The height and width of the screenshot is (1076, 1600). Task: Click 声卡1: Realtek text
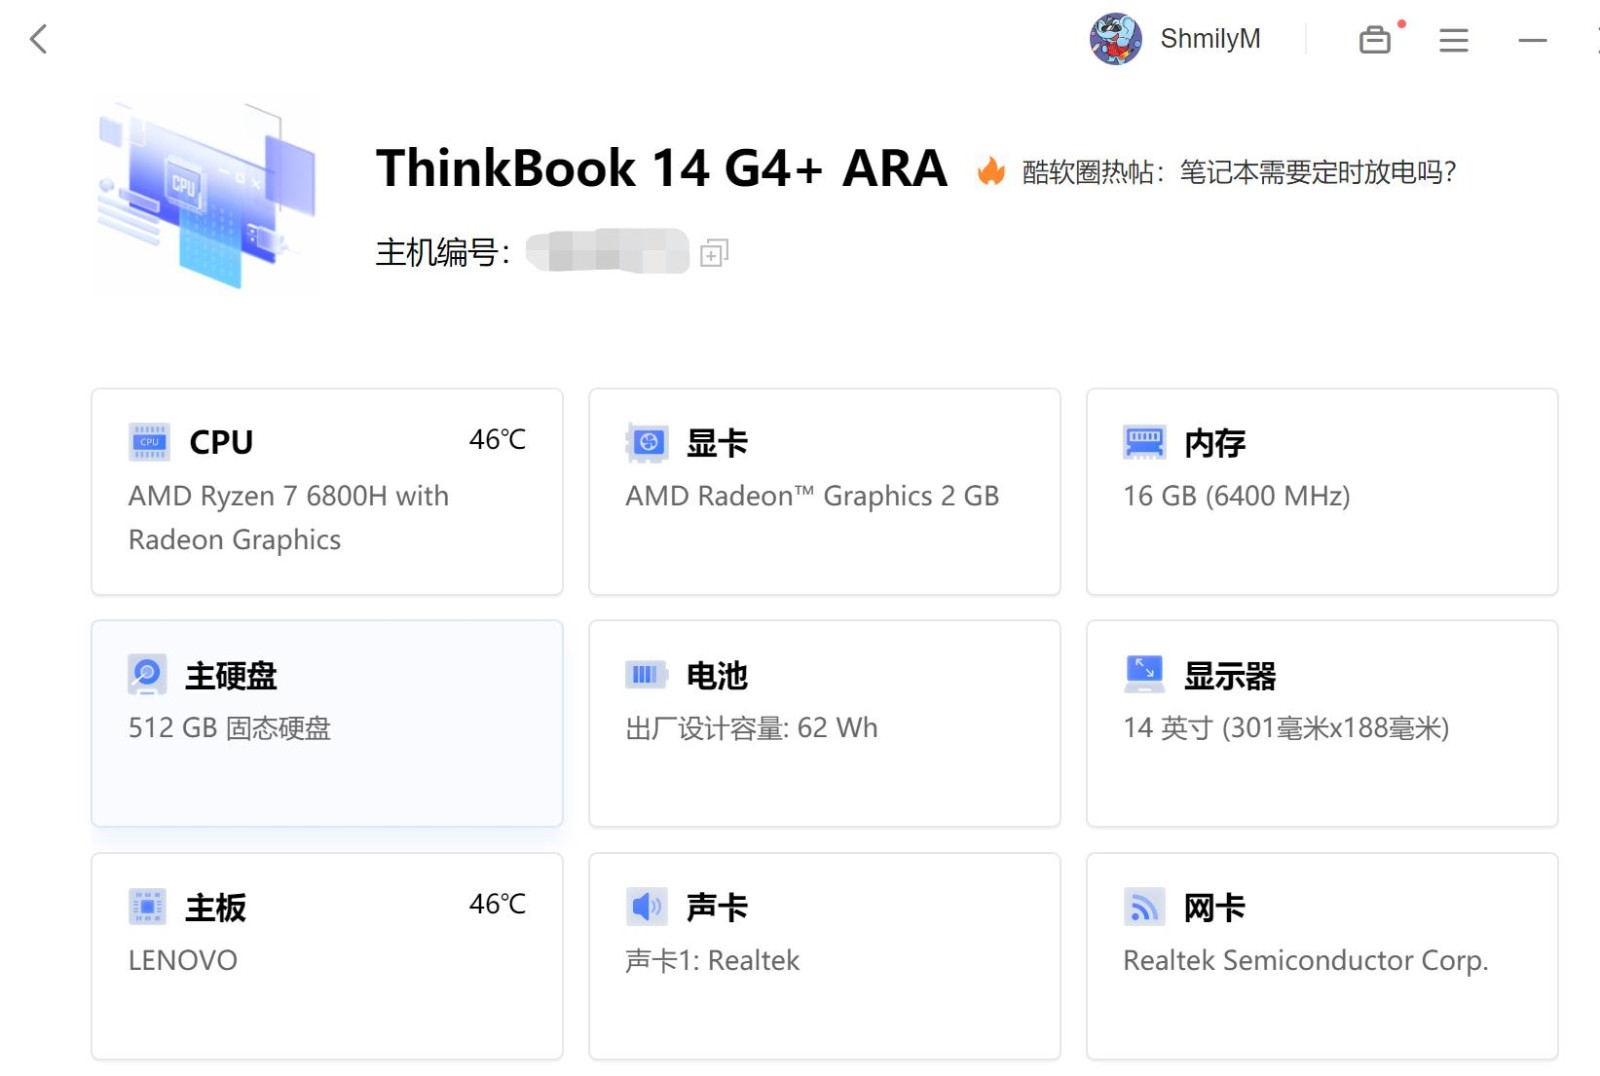point(712,961)
